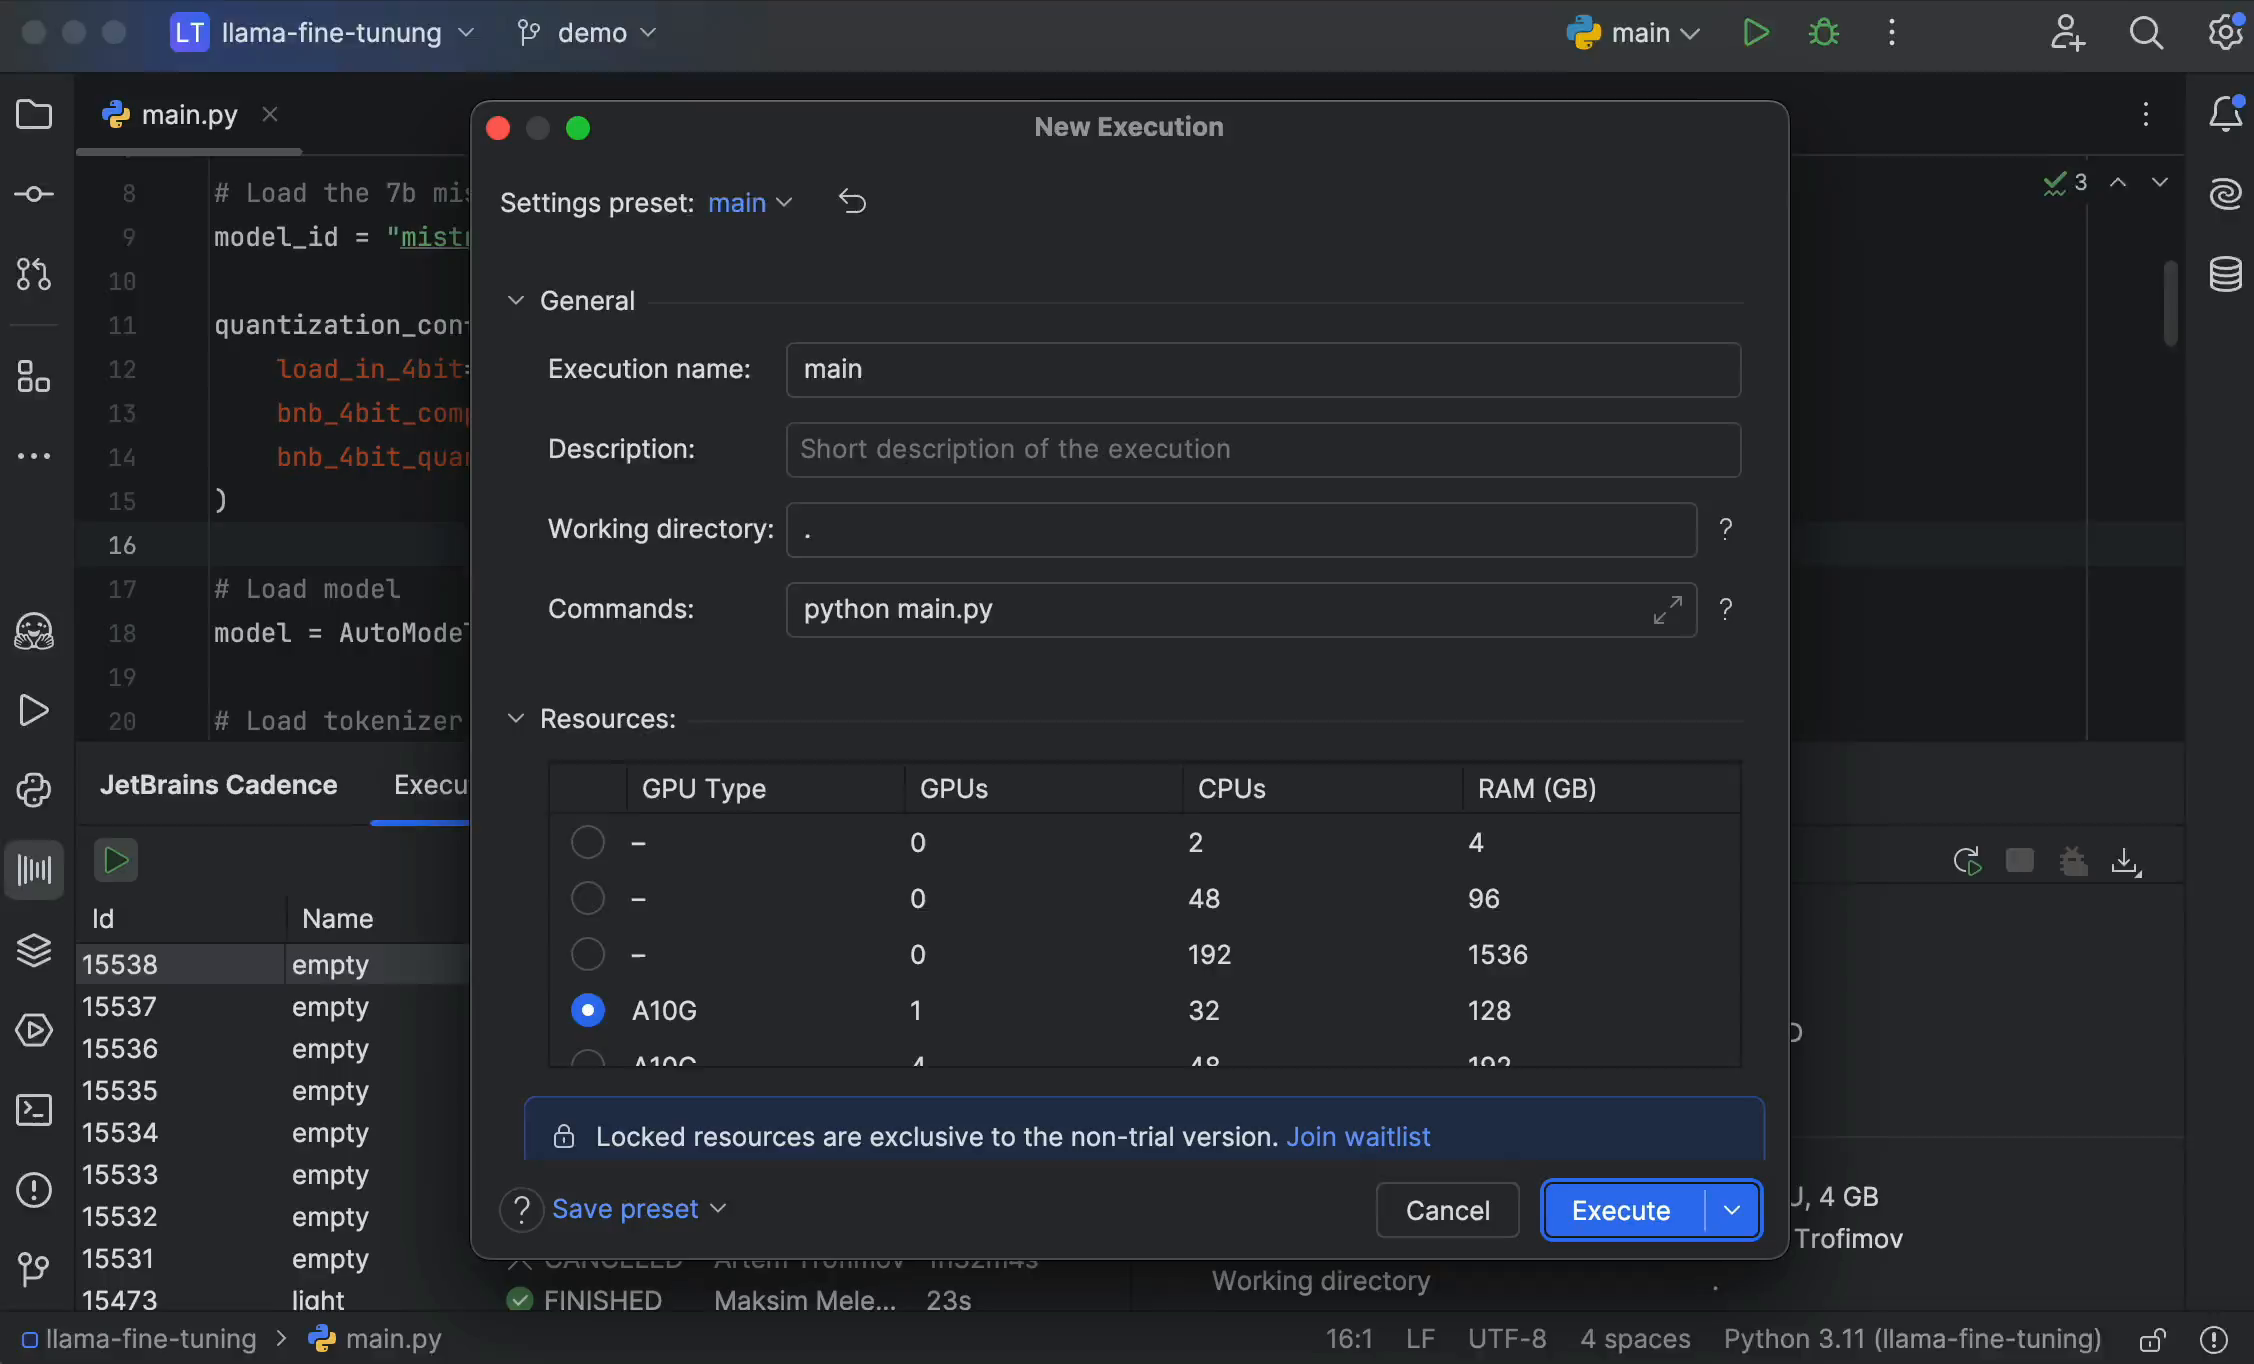Open Search Everywhere magnifier

[2146, 33]
